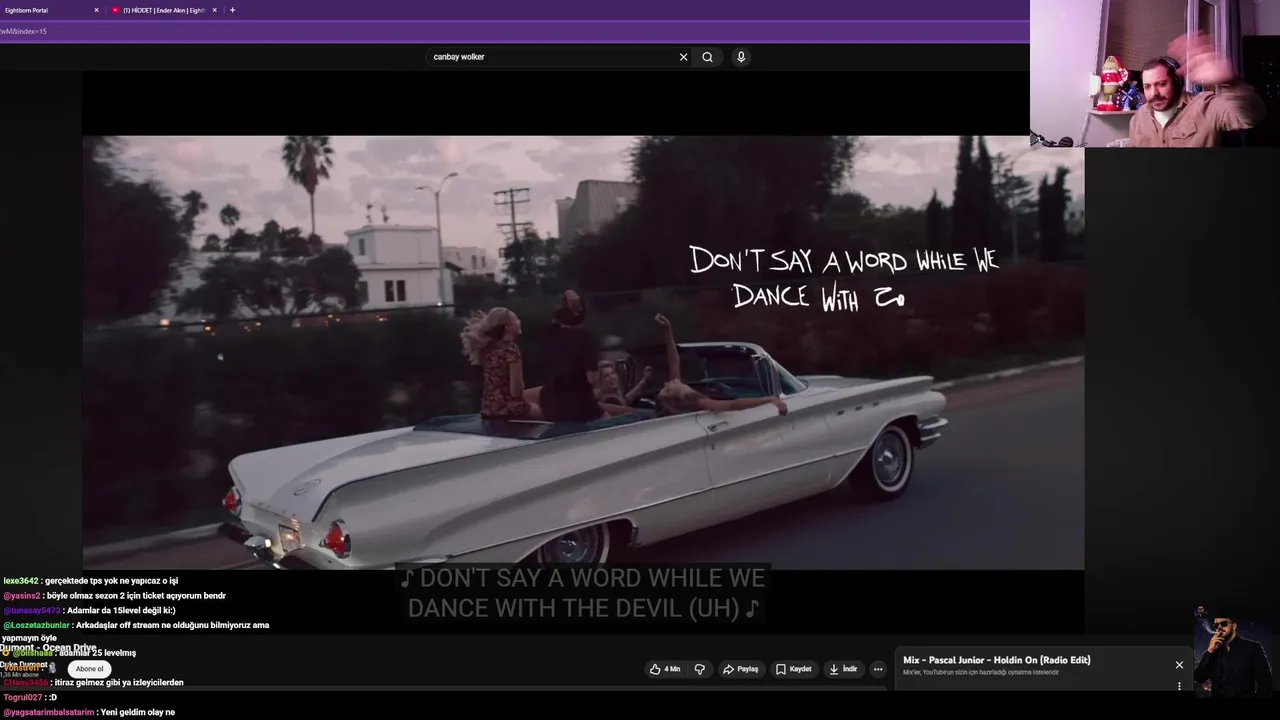
Task: Click chat message from @yagsatarimbalsatarim
Action: tap(89, 712)
